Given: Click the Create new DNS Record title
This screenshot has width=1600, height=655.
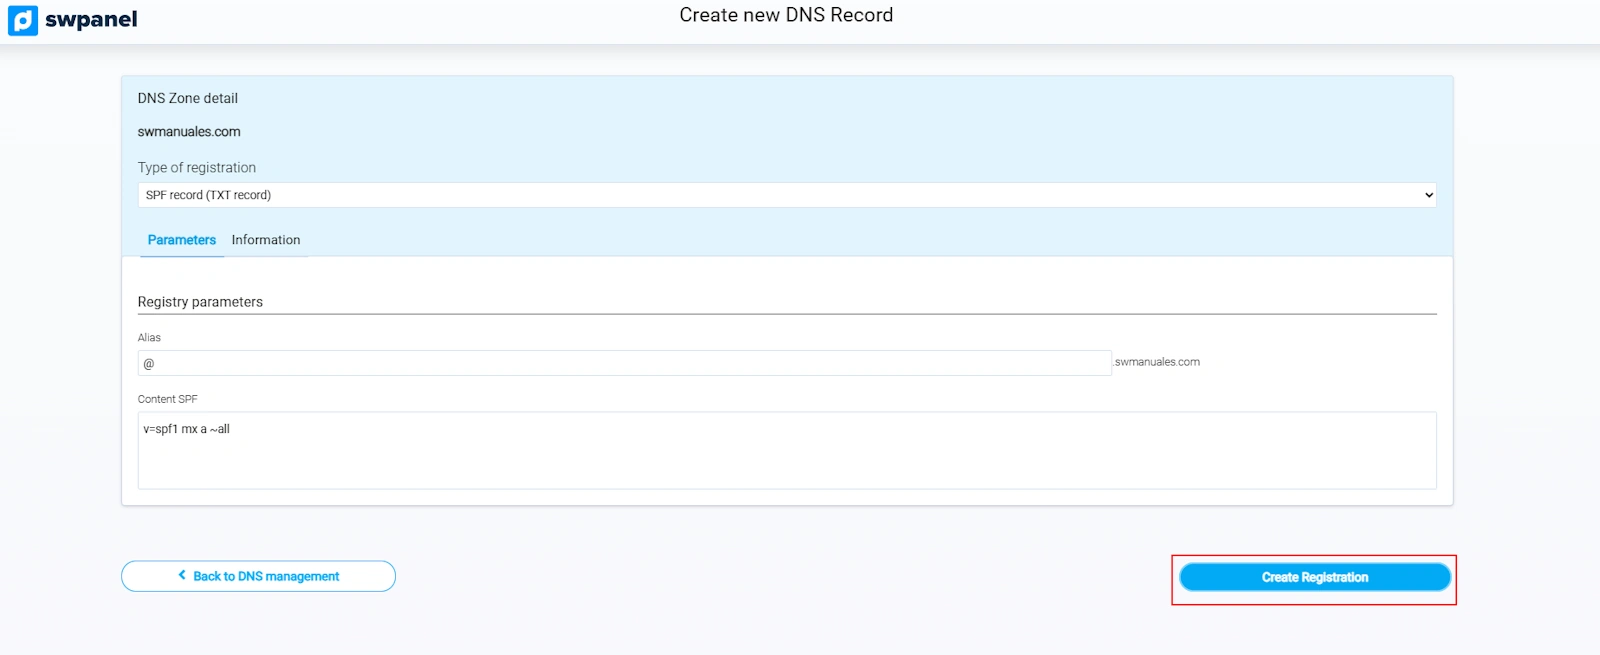Looking at the screenshot, I should click(x=786, y=15).
